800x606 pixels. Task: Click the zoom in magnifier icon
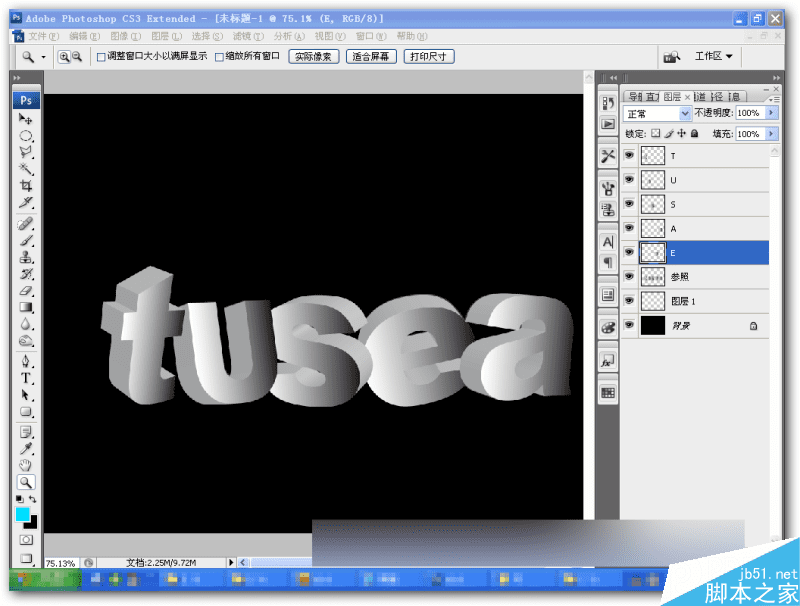coord(64,57)
